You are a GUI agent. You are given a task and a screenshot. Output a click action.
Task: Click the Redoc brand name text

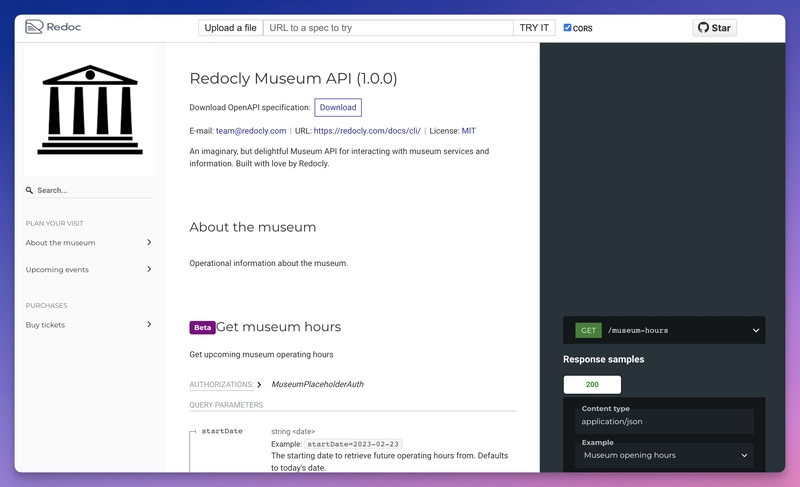(64, 27)
